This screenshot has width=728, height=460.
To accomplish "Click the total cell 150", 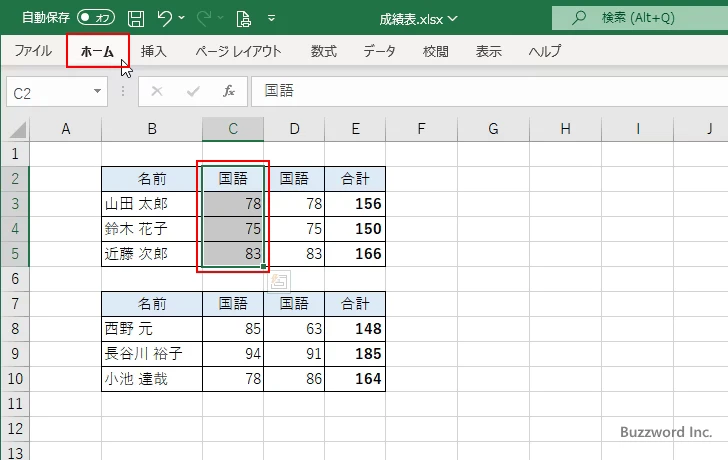I will tap(355, 229).
